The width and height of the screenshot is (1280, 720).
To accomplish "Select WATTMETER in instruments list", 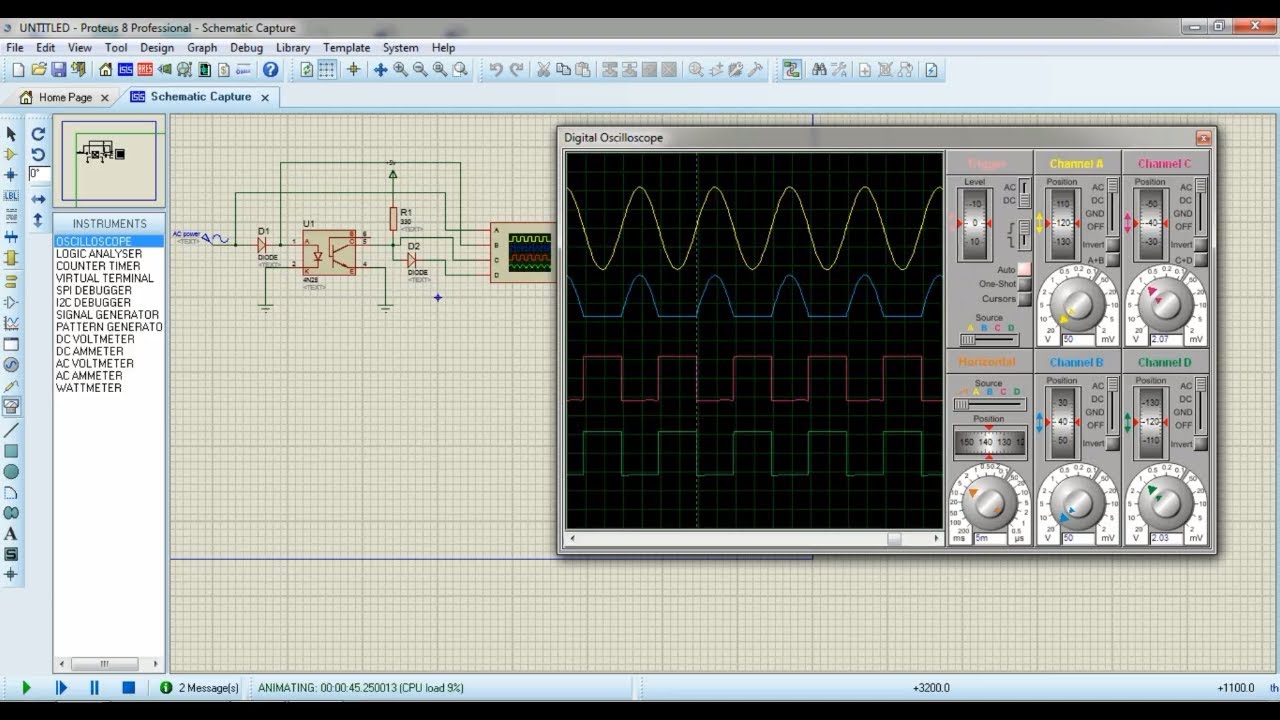I will point(89,388).
